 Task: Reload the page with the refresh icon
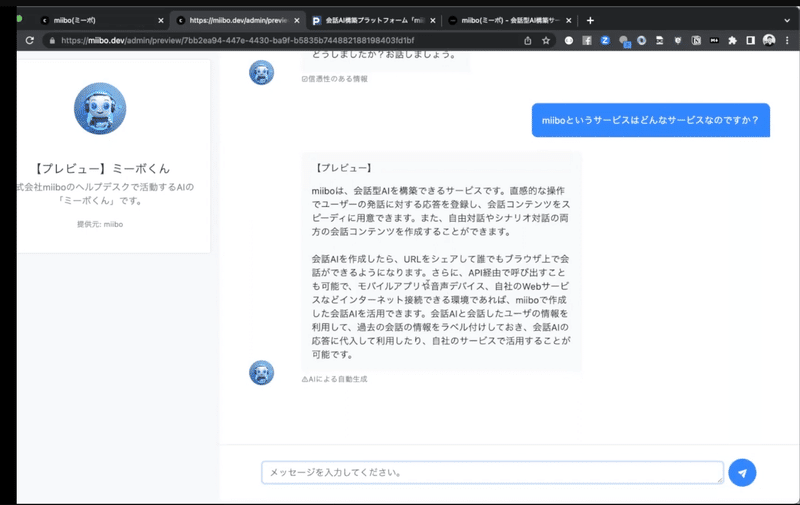pos(30,40)
